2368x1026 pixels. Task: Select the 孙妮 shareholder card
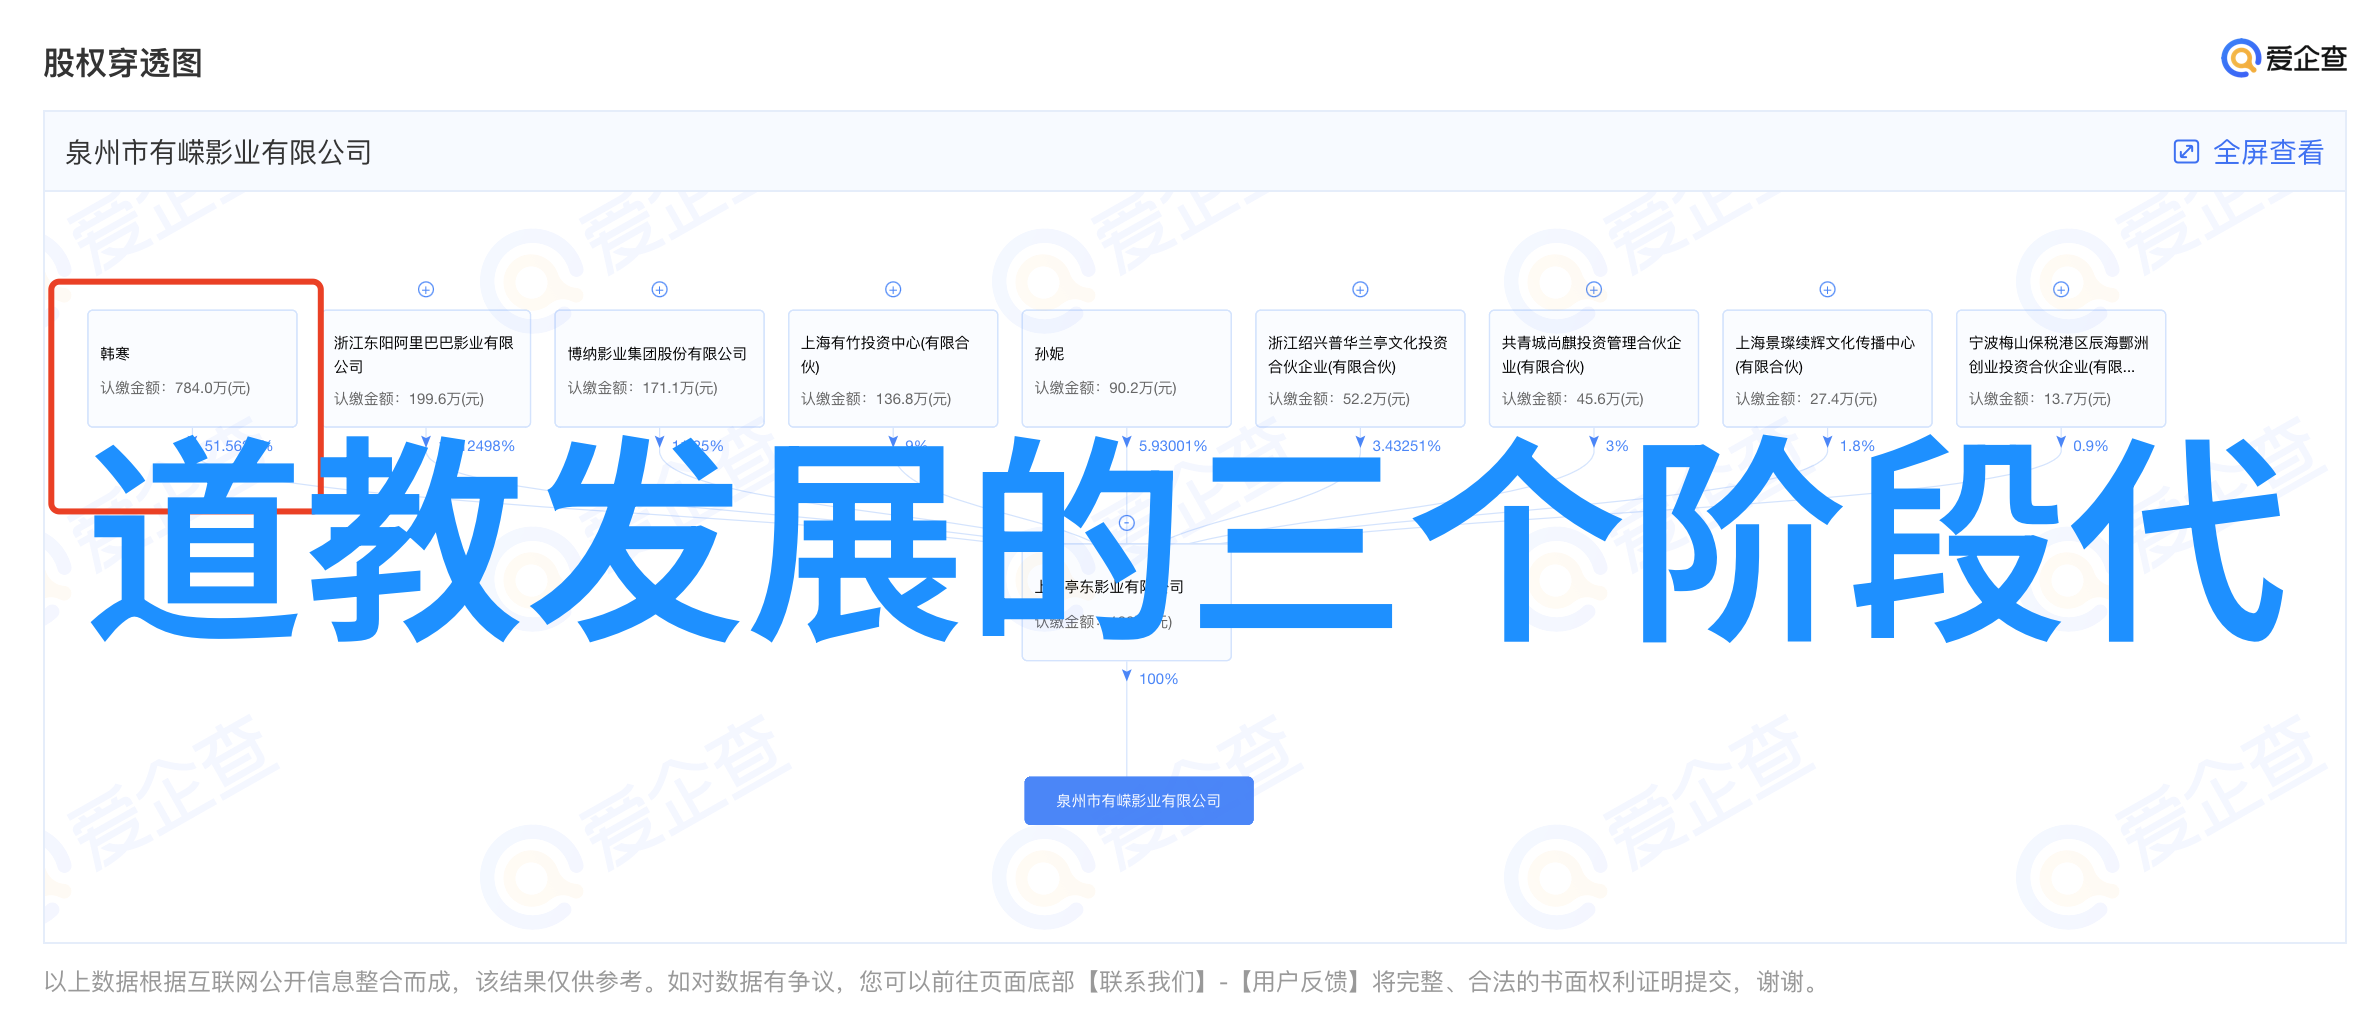(1127, 368)
